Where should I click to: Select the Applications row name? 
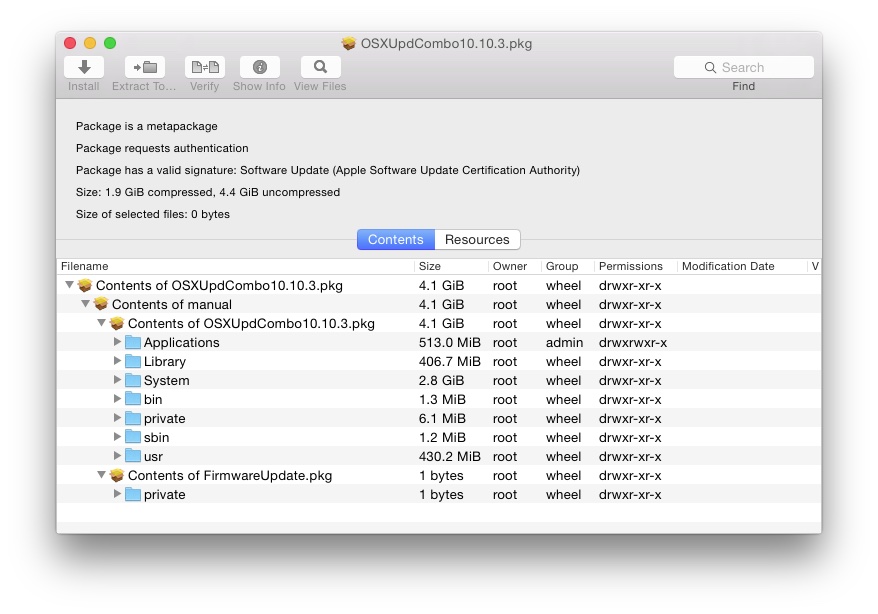(x=181, y=343)
